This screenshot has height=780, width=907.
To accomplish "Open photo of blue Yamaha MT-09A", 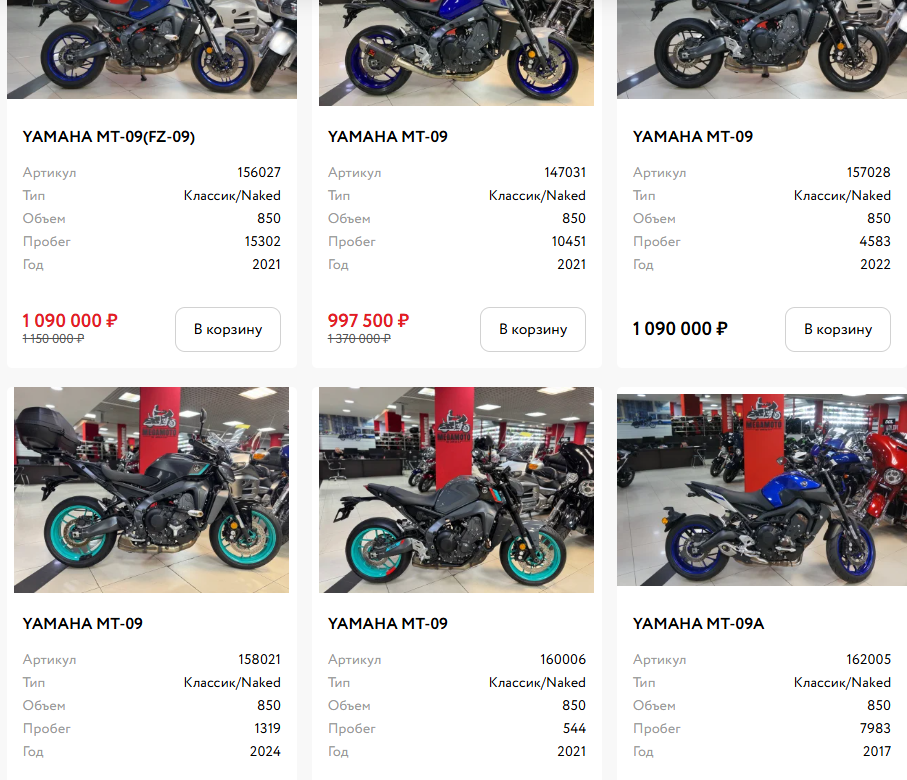I will pyautogui.click(x=762, y=490).
